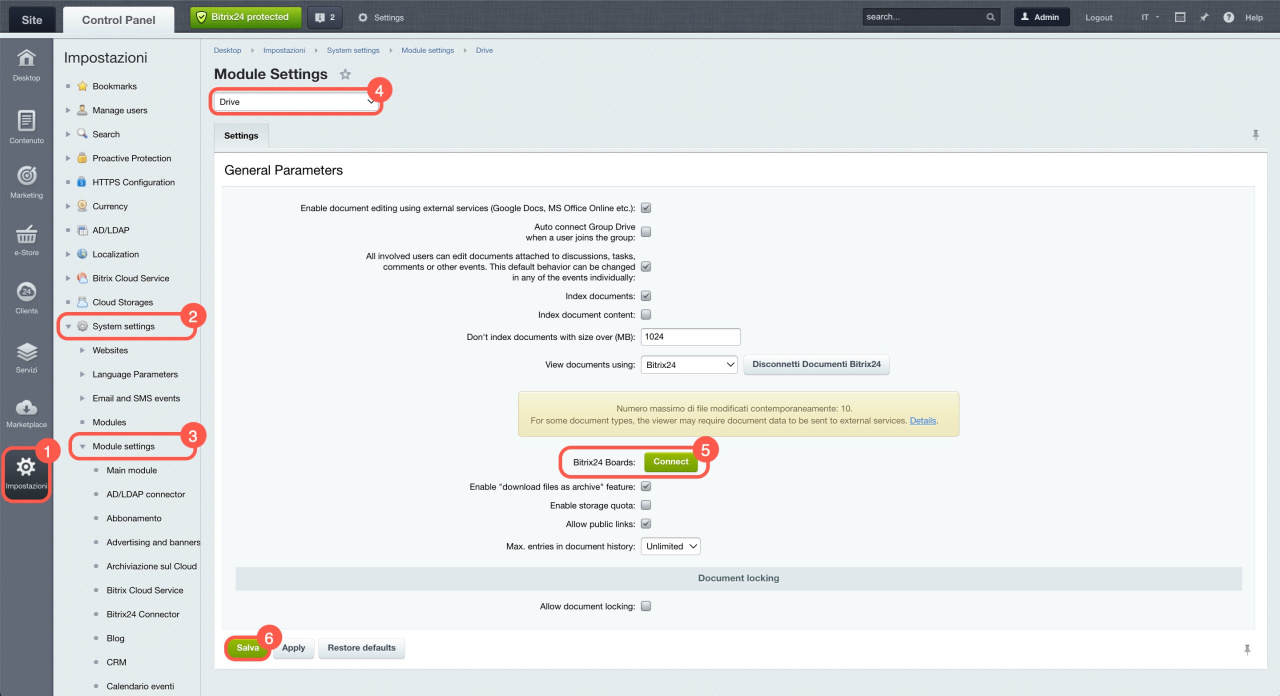Open Main module in settings tree

click(x=131, y=470)
